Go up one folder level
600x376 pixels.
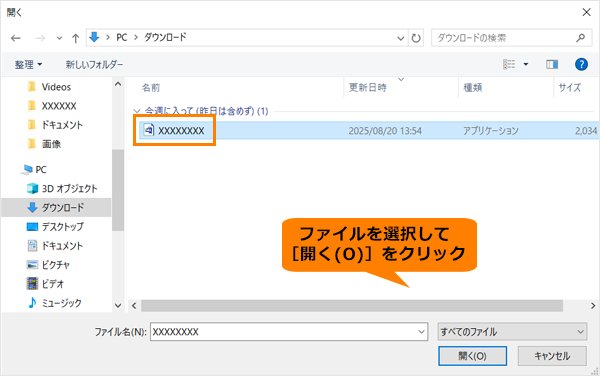pos(76,38)
